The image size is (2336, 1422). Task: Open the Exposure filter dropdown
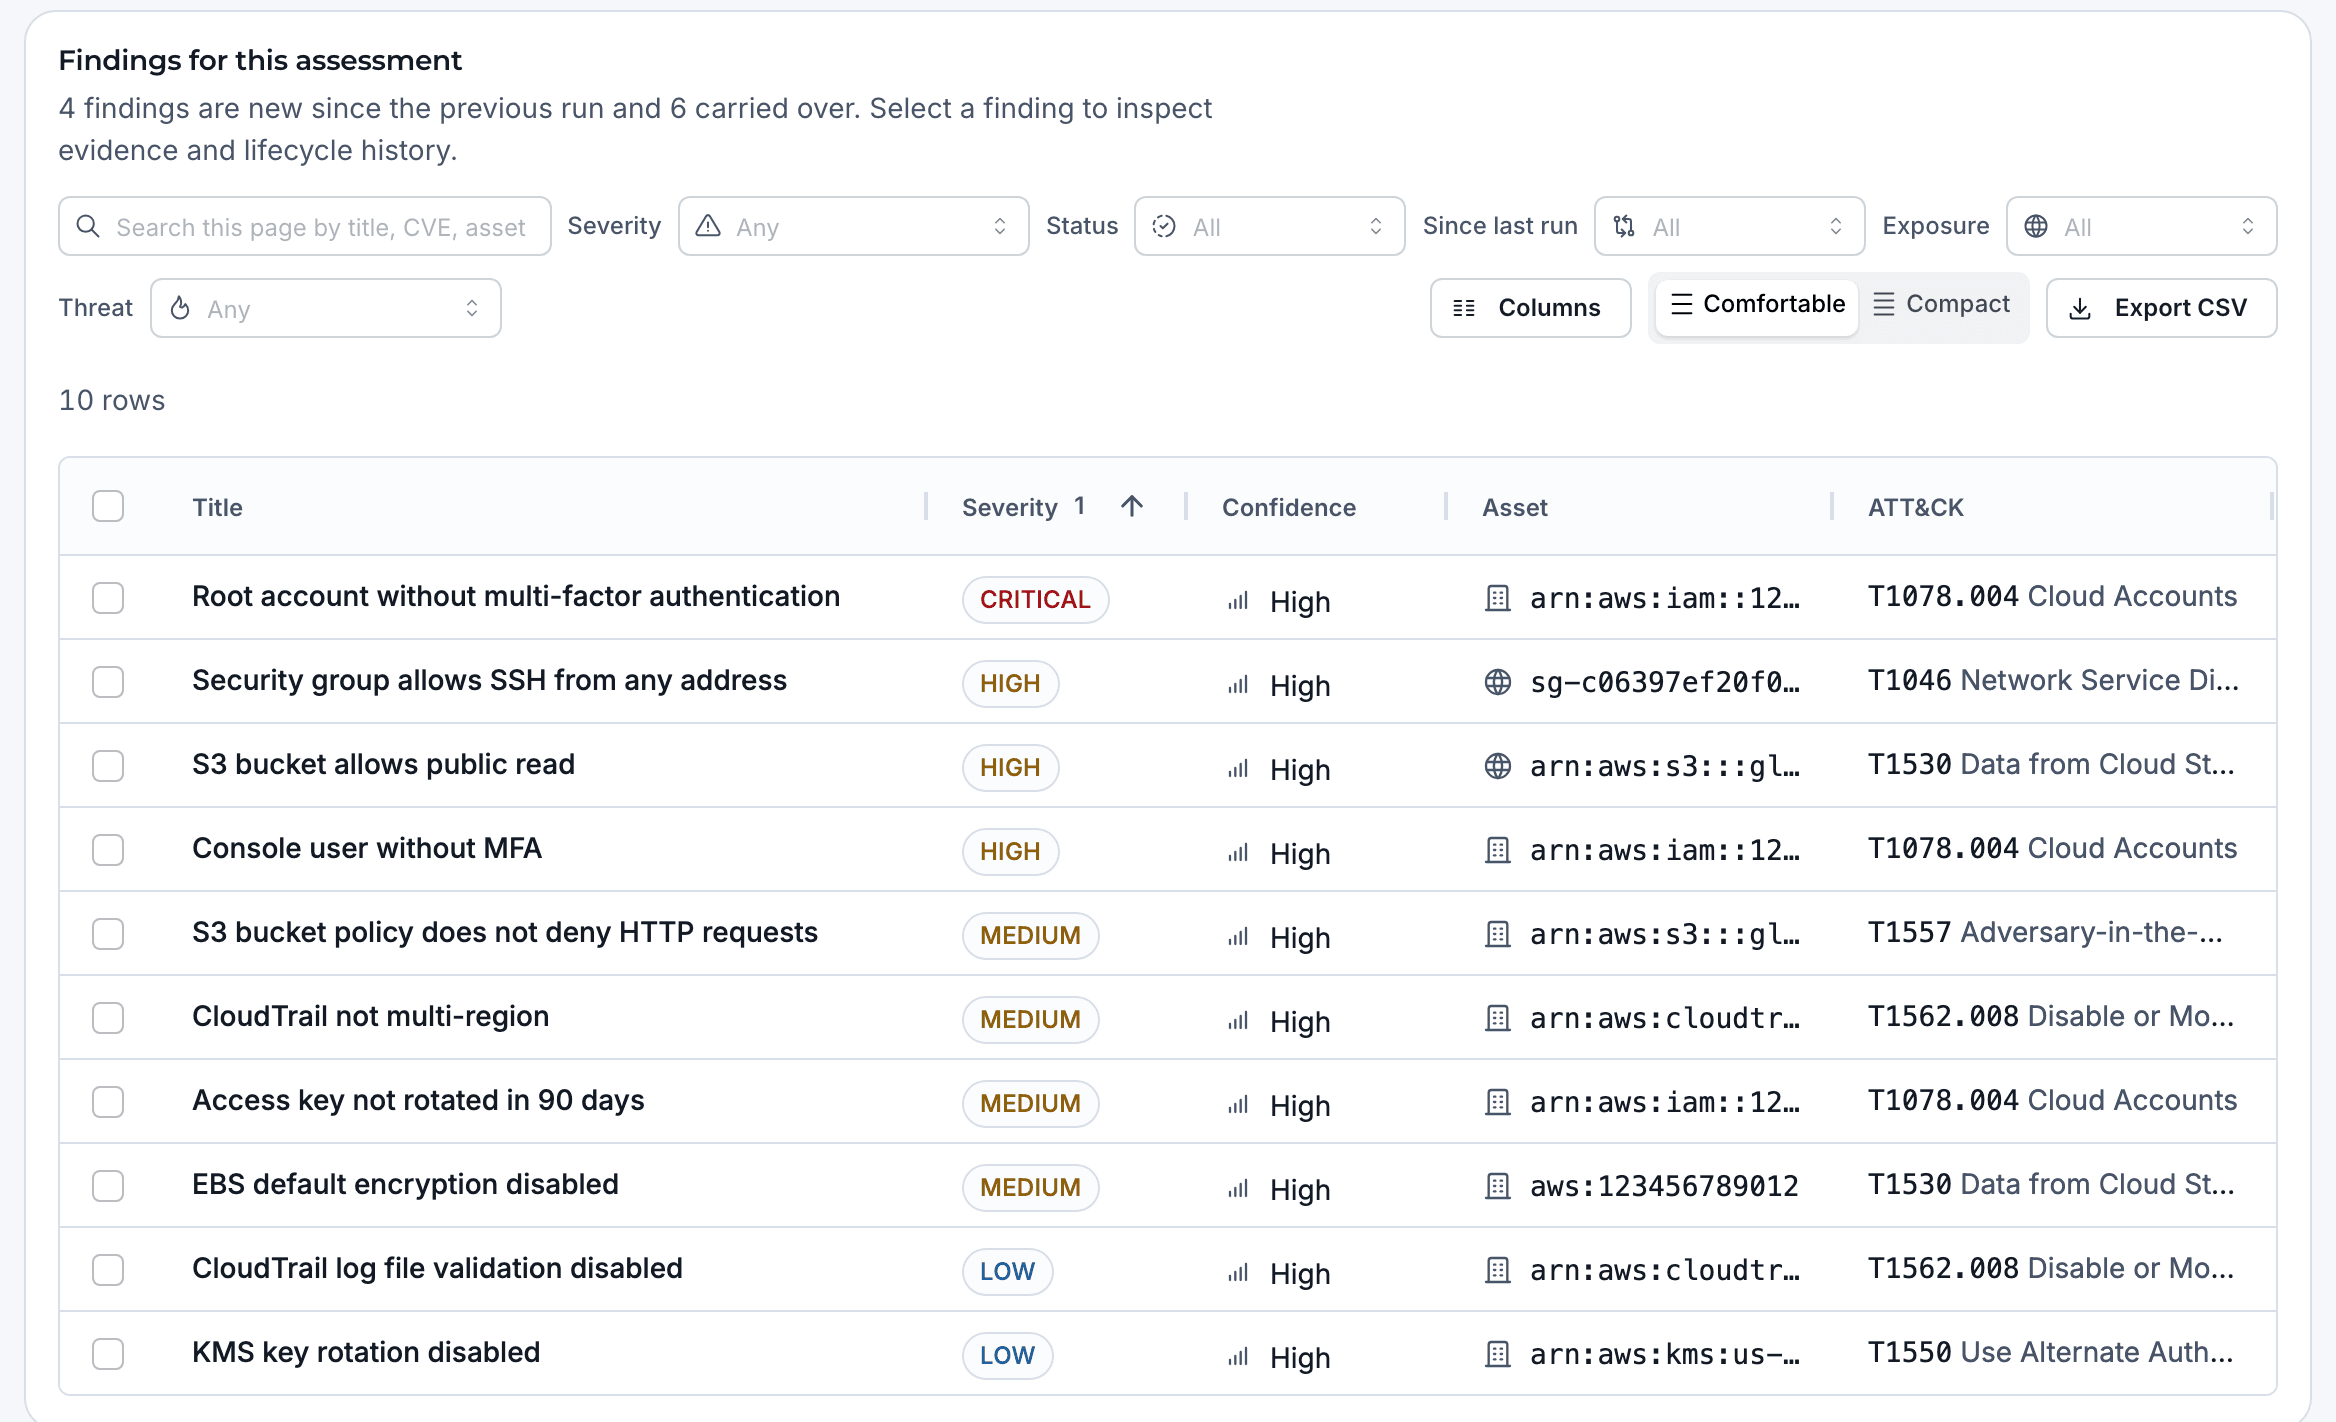click(x=2141, y=226)
